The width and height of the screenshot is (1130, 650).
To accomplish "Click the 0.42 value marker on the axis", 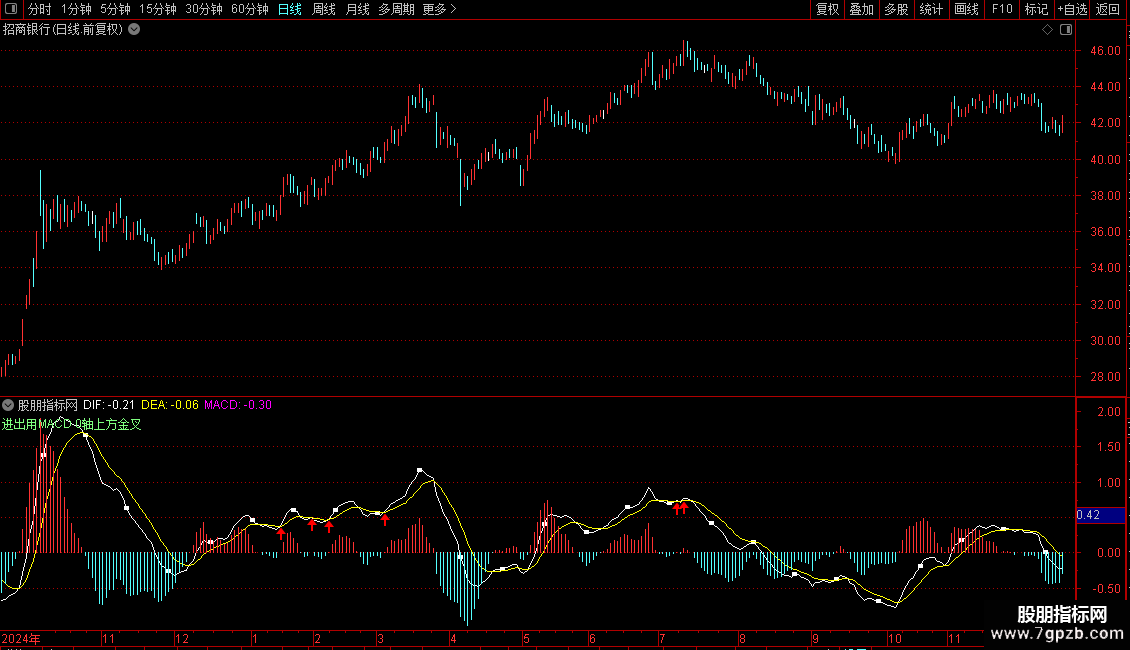I will pyautogui.click(x=1100, y=515).
